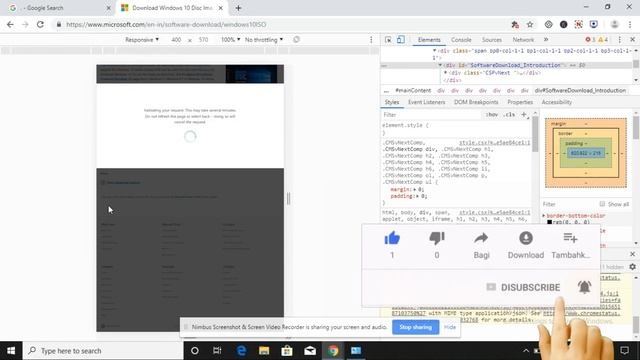Select div#SoftwareDownload_Introduction breadcrumb

click(580, 90)
